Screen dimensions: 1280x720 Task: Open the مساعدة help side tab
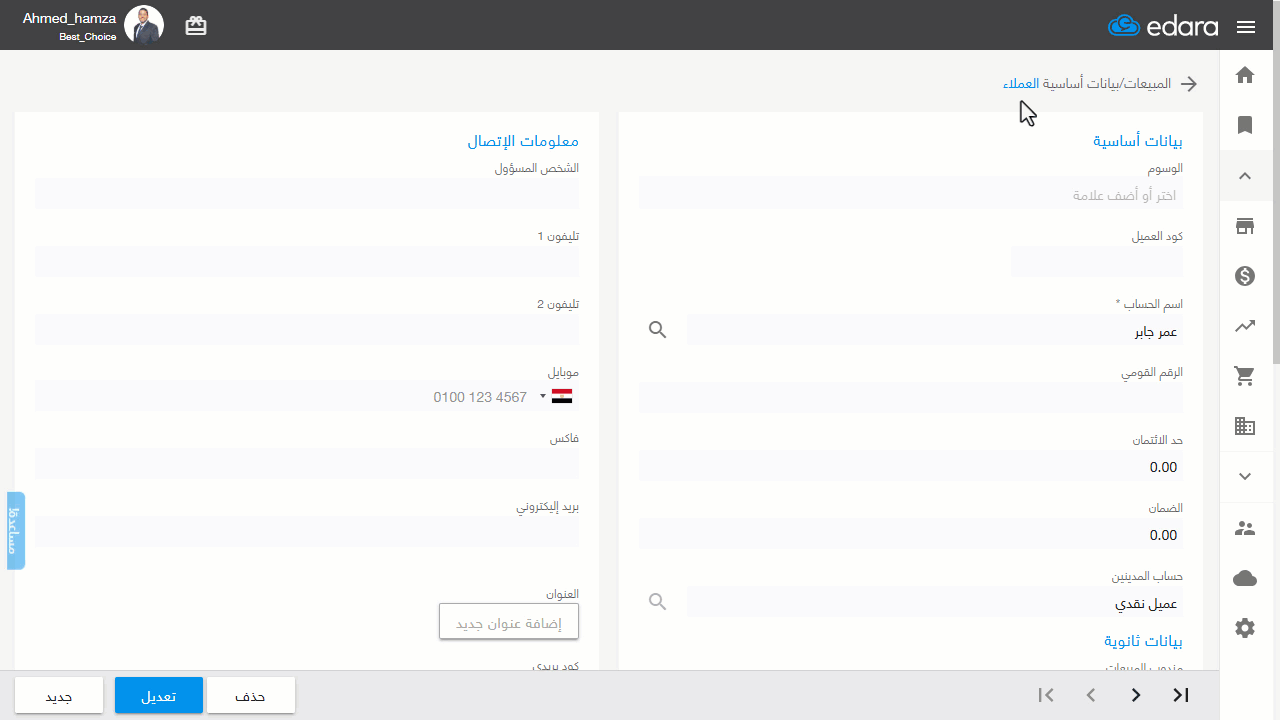click(16, 530)
